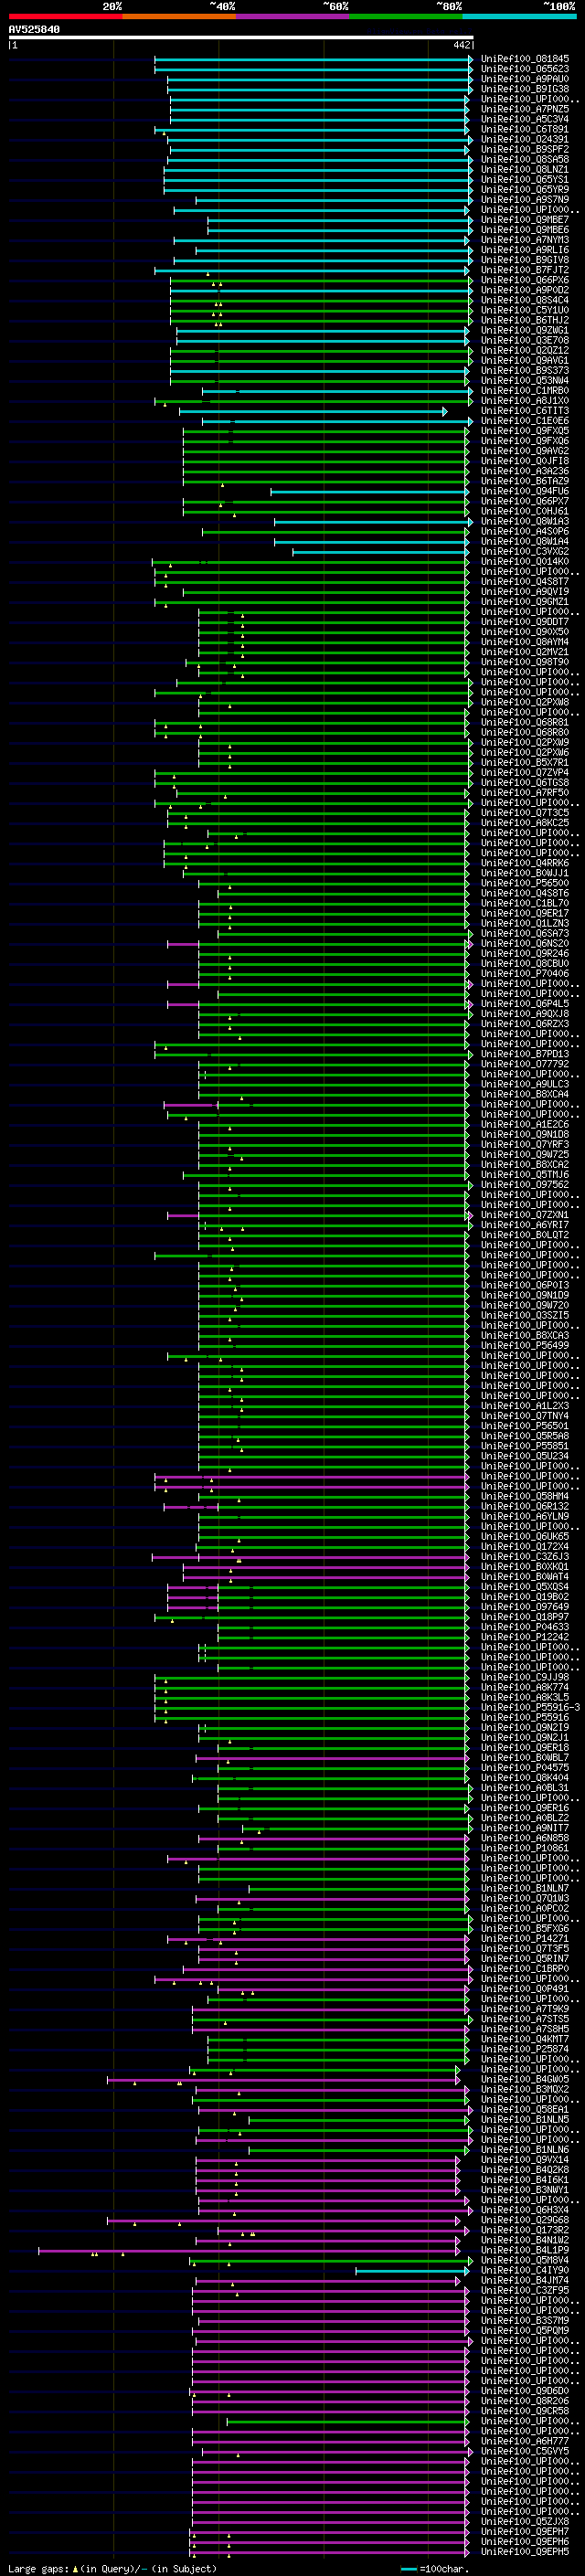585x2576 pixels.
Task: Pick the UniRef100_Q9MBE7 hit
Action: tap(525, 220)
